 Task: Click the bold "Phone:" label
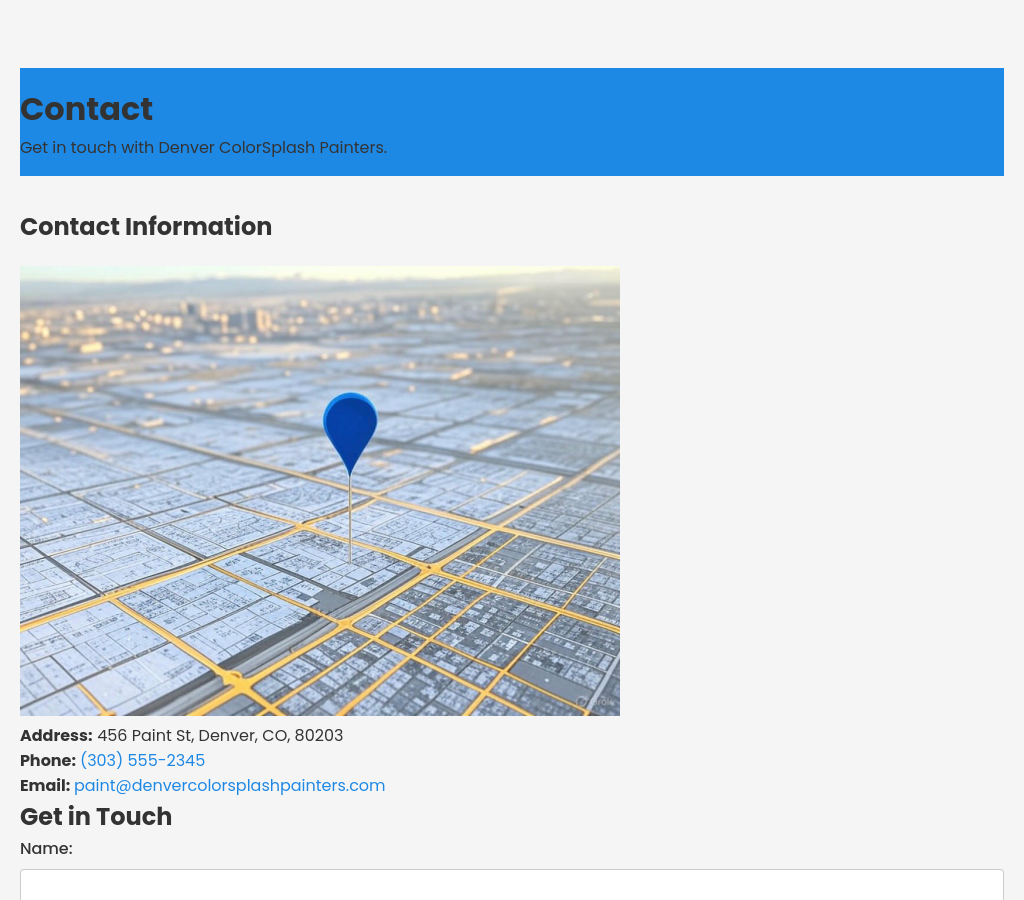[x=48, y=761]
